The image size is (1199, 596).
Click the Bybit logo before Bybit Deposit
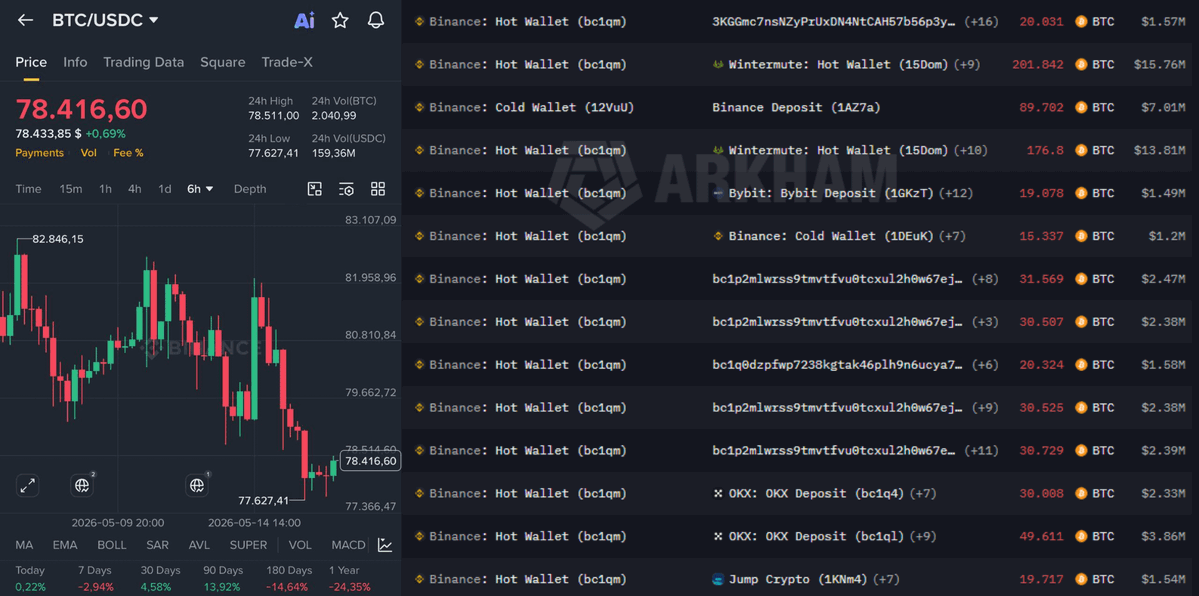point(718,194)
